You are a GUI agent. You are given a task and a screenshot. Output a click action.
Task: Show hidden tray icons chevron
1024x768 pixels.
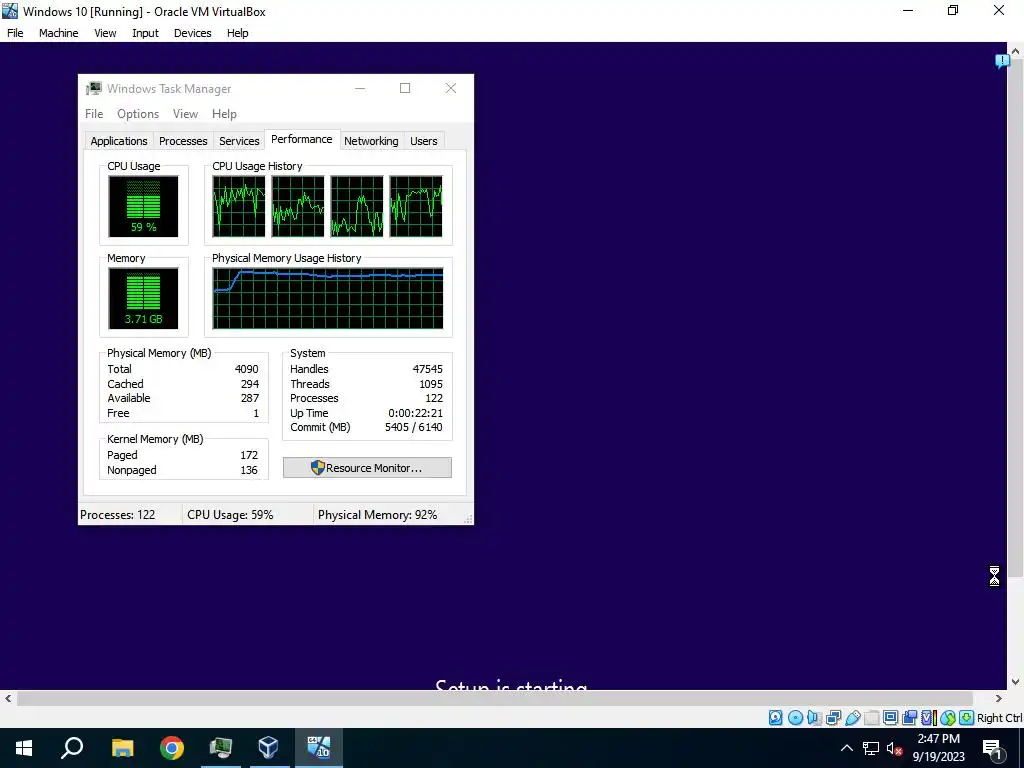point(846,748)
